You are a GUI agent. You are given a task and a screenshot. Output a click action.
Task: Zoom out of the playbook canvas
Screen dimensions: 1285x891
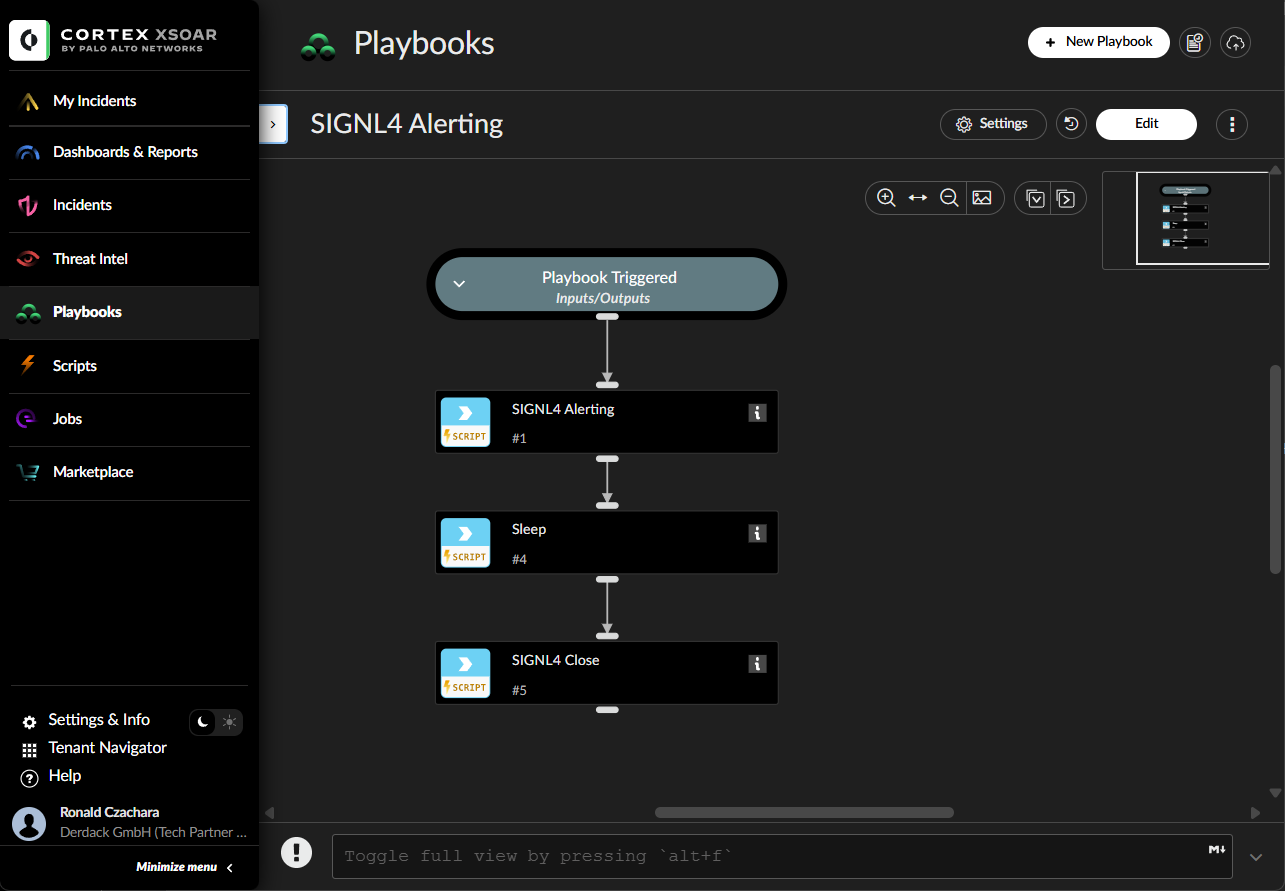950,198
